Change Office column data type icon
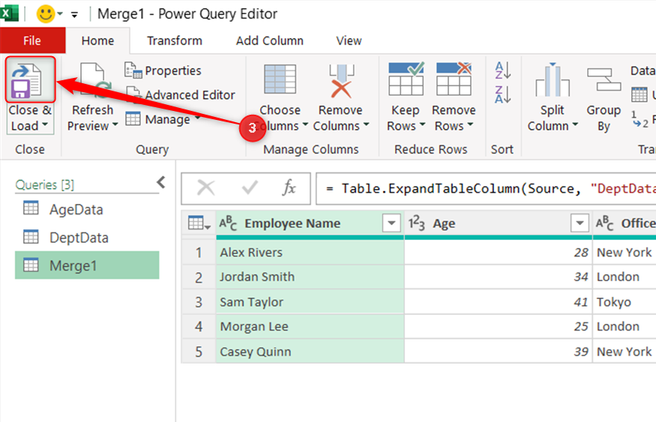Screen dimensions: 656x422 [x=605, y=223]
